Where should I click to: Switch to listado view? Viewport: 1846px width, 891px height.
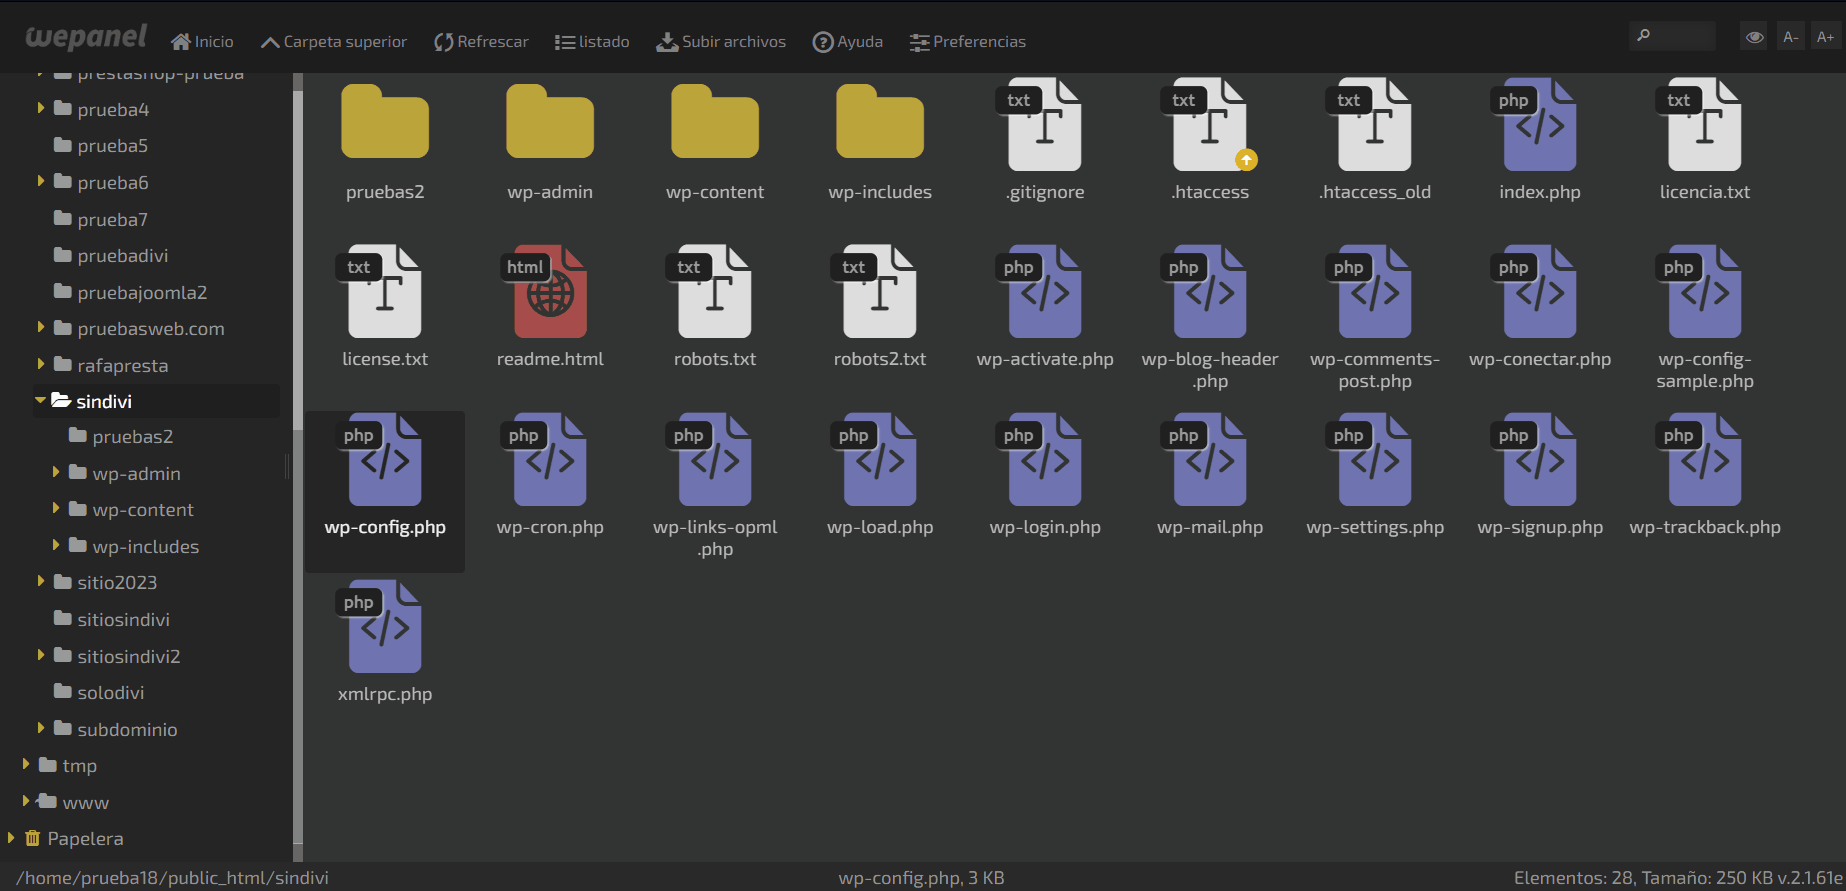592,42
